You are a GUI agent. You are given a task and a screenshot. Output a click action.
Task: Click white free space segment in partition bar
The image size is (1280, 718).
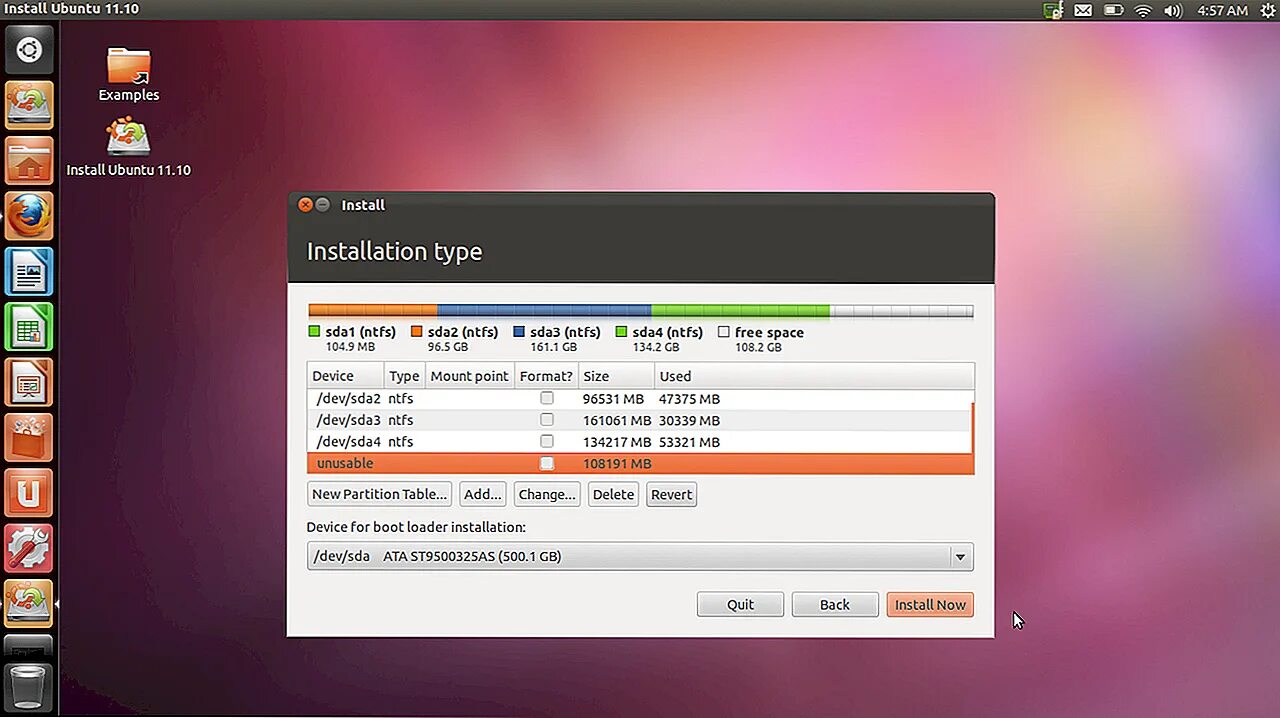click(901, 311)
